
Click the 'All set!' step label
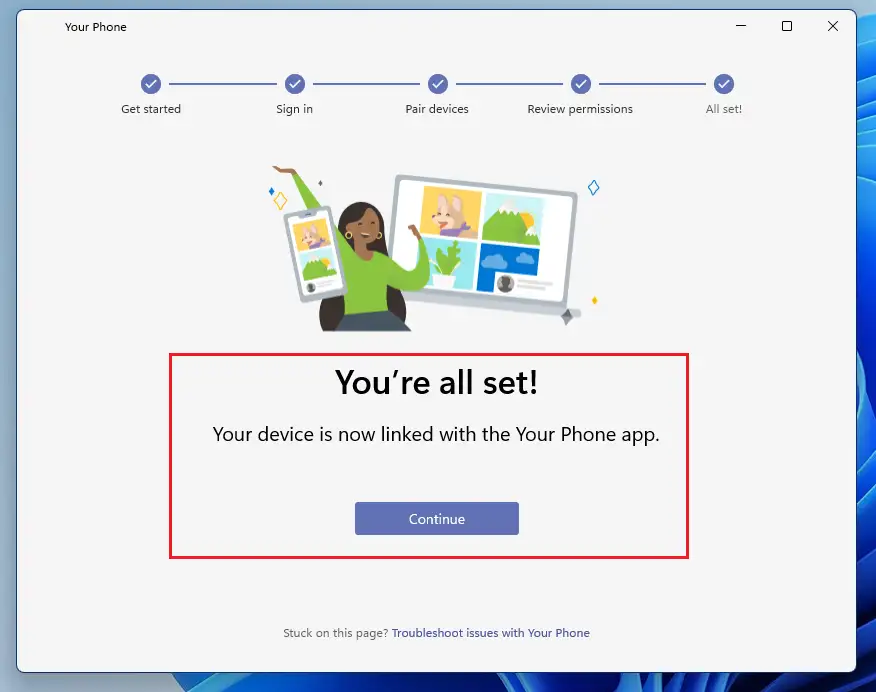point(723,109)
